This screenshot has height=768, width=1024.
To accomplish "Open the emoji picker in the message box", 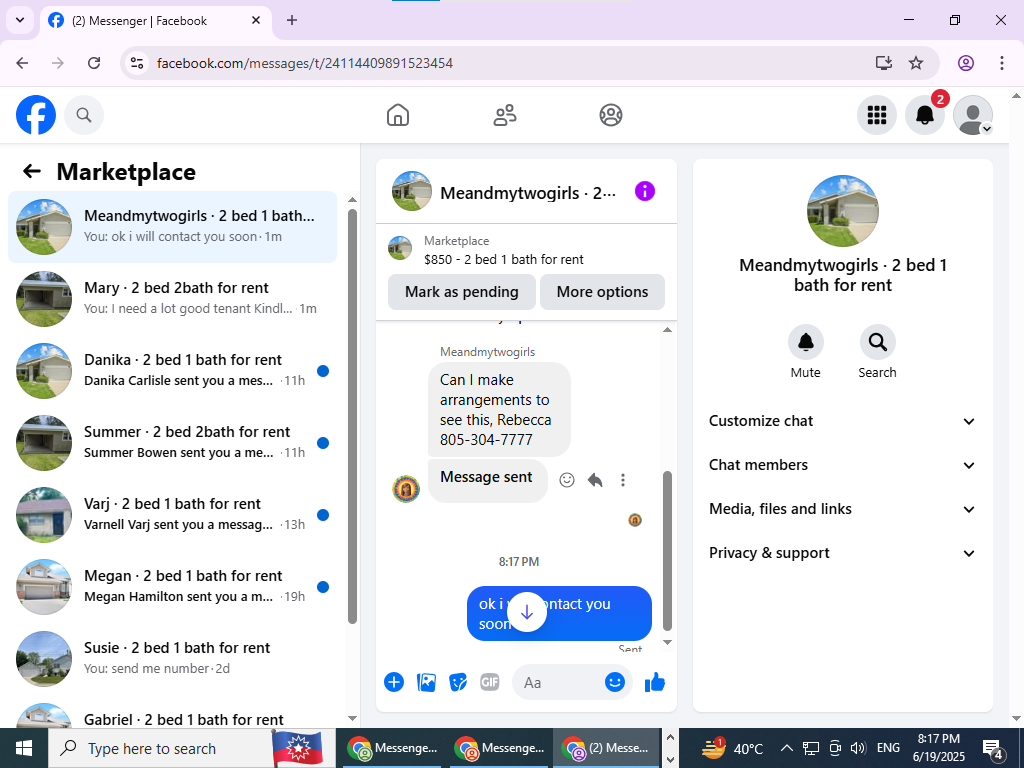I will [615, 682].
